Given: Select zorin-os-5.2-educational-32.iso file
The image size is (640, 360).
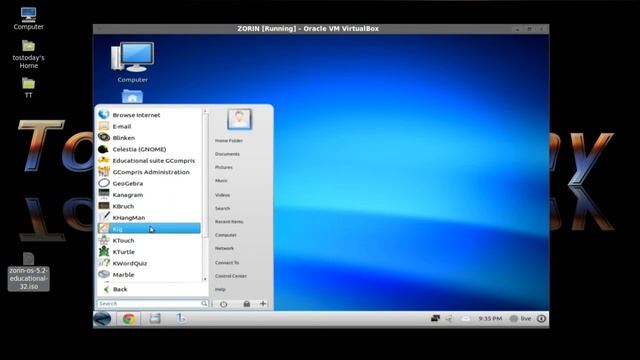Looking at the screenshot, I should point(29,271).
